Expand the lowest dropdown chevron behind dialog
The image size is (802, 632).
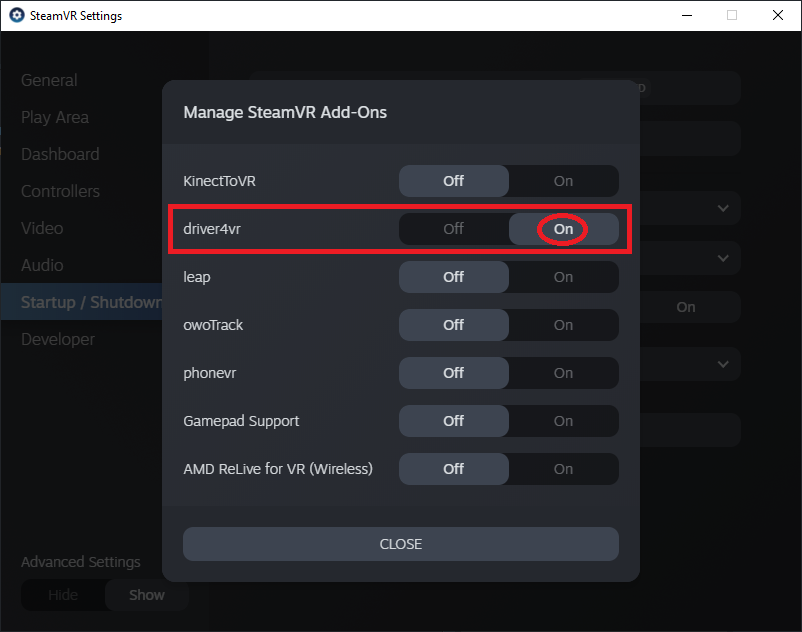(723, 365)
